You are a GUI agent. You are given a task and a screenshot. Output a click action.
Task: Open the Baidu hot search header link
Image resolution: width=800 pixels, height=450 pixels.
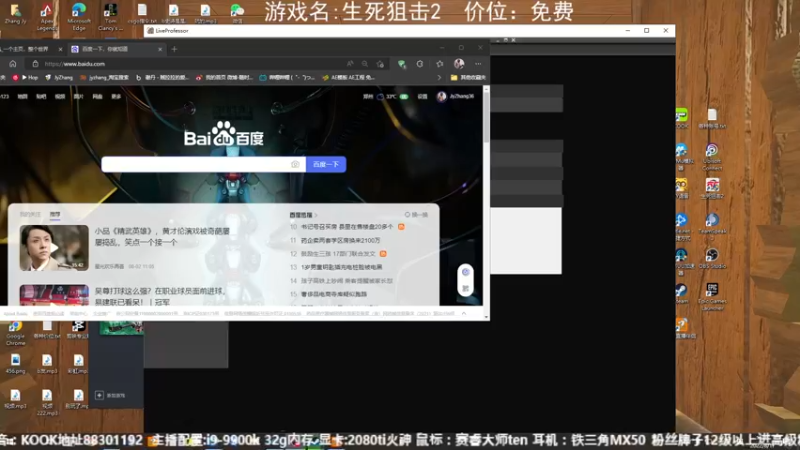(x=303, y=215)
